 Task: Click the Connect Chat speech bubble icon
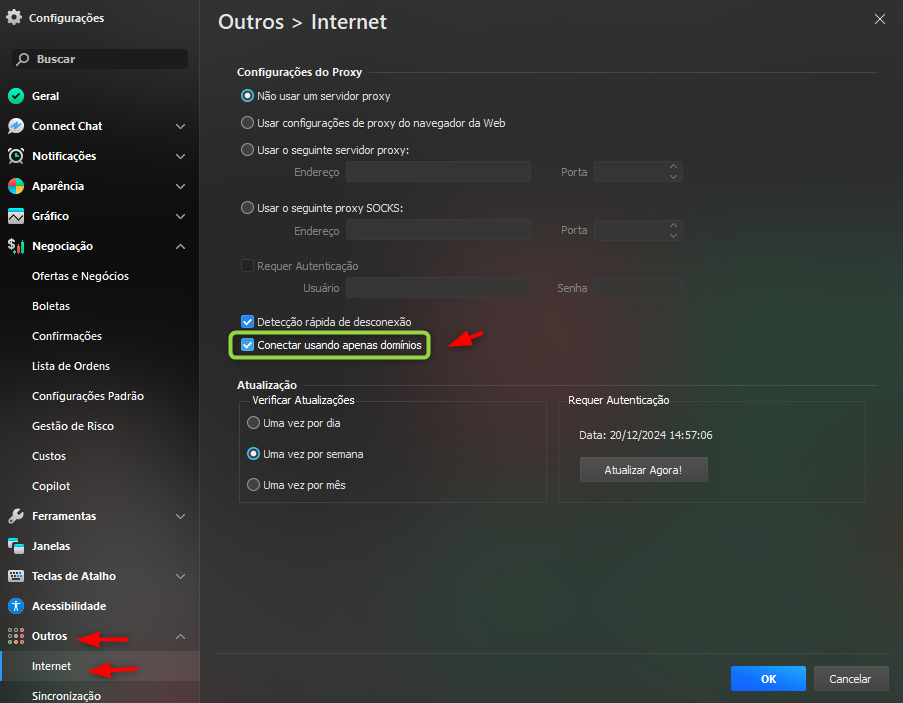click(x=15, y=127)
